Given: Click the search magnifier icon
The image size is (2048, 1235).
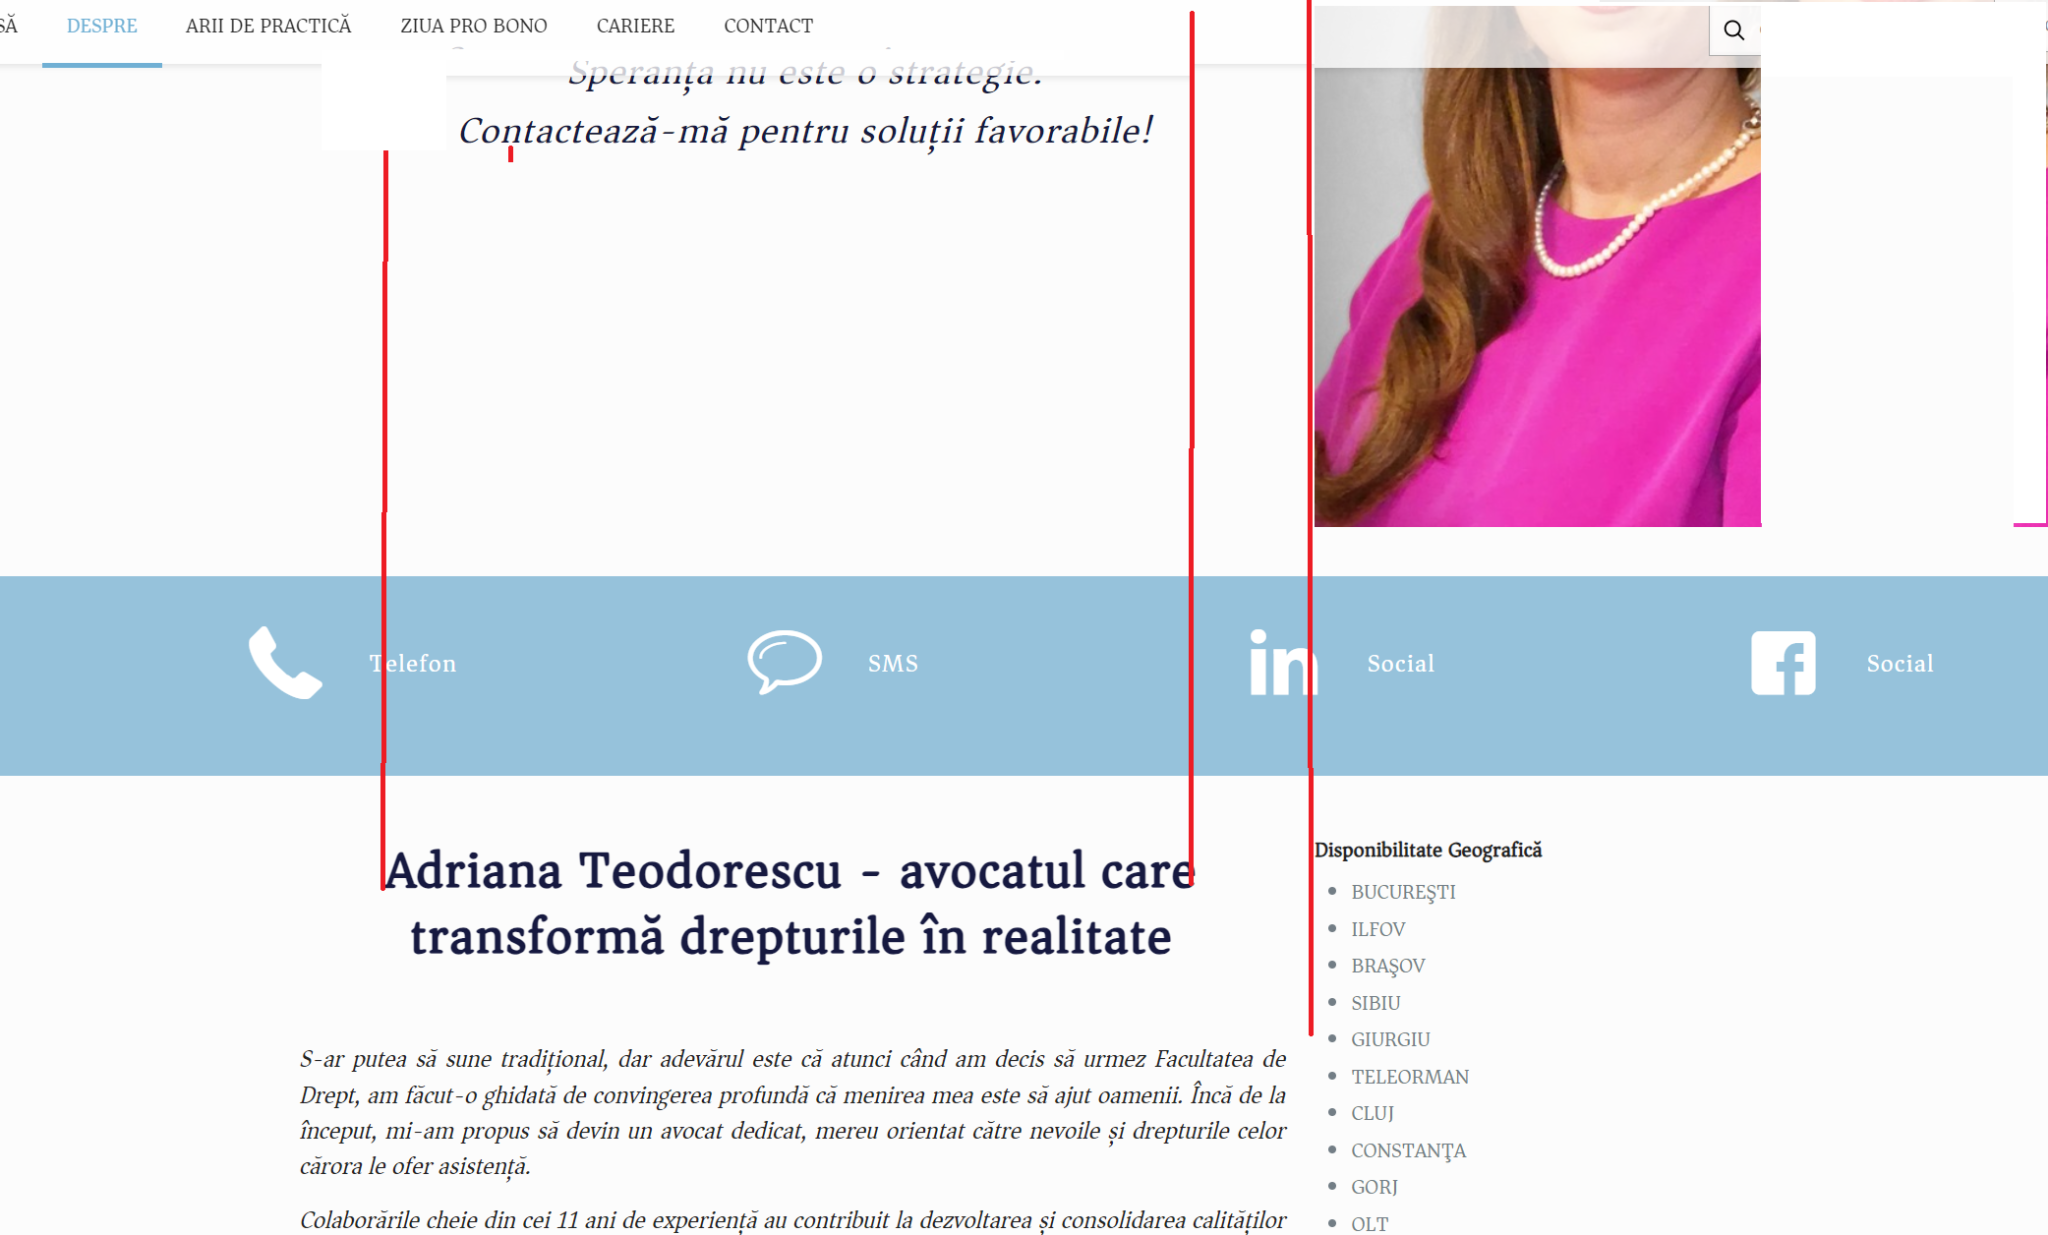Looking at the screenshot, I should click(x=1733, y=31).
